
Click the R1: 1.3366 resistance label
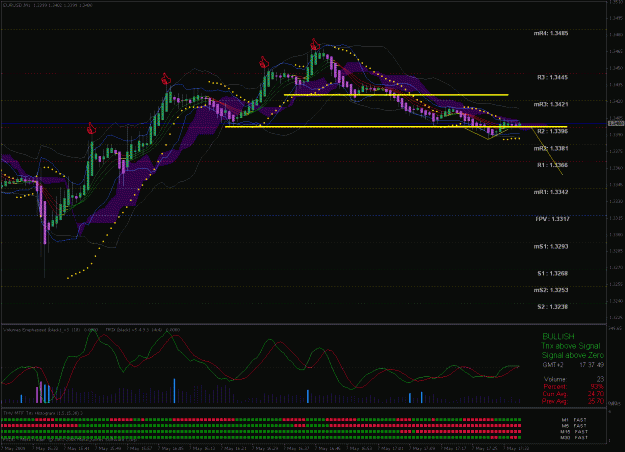click(552, 165)
